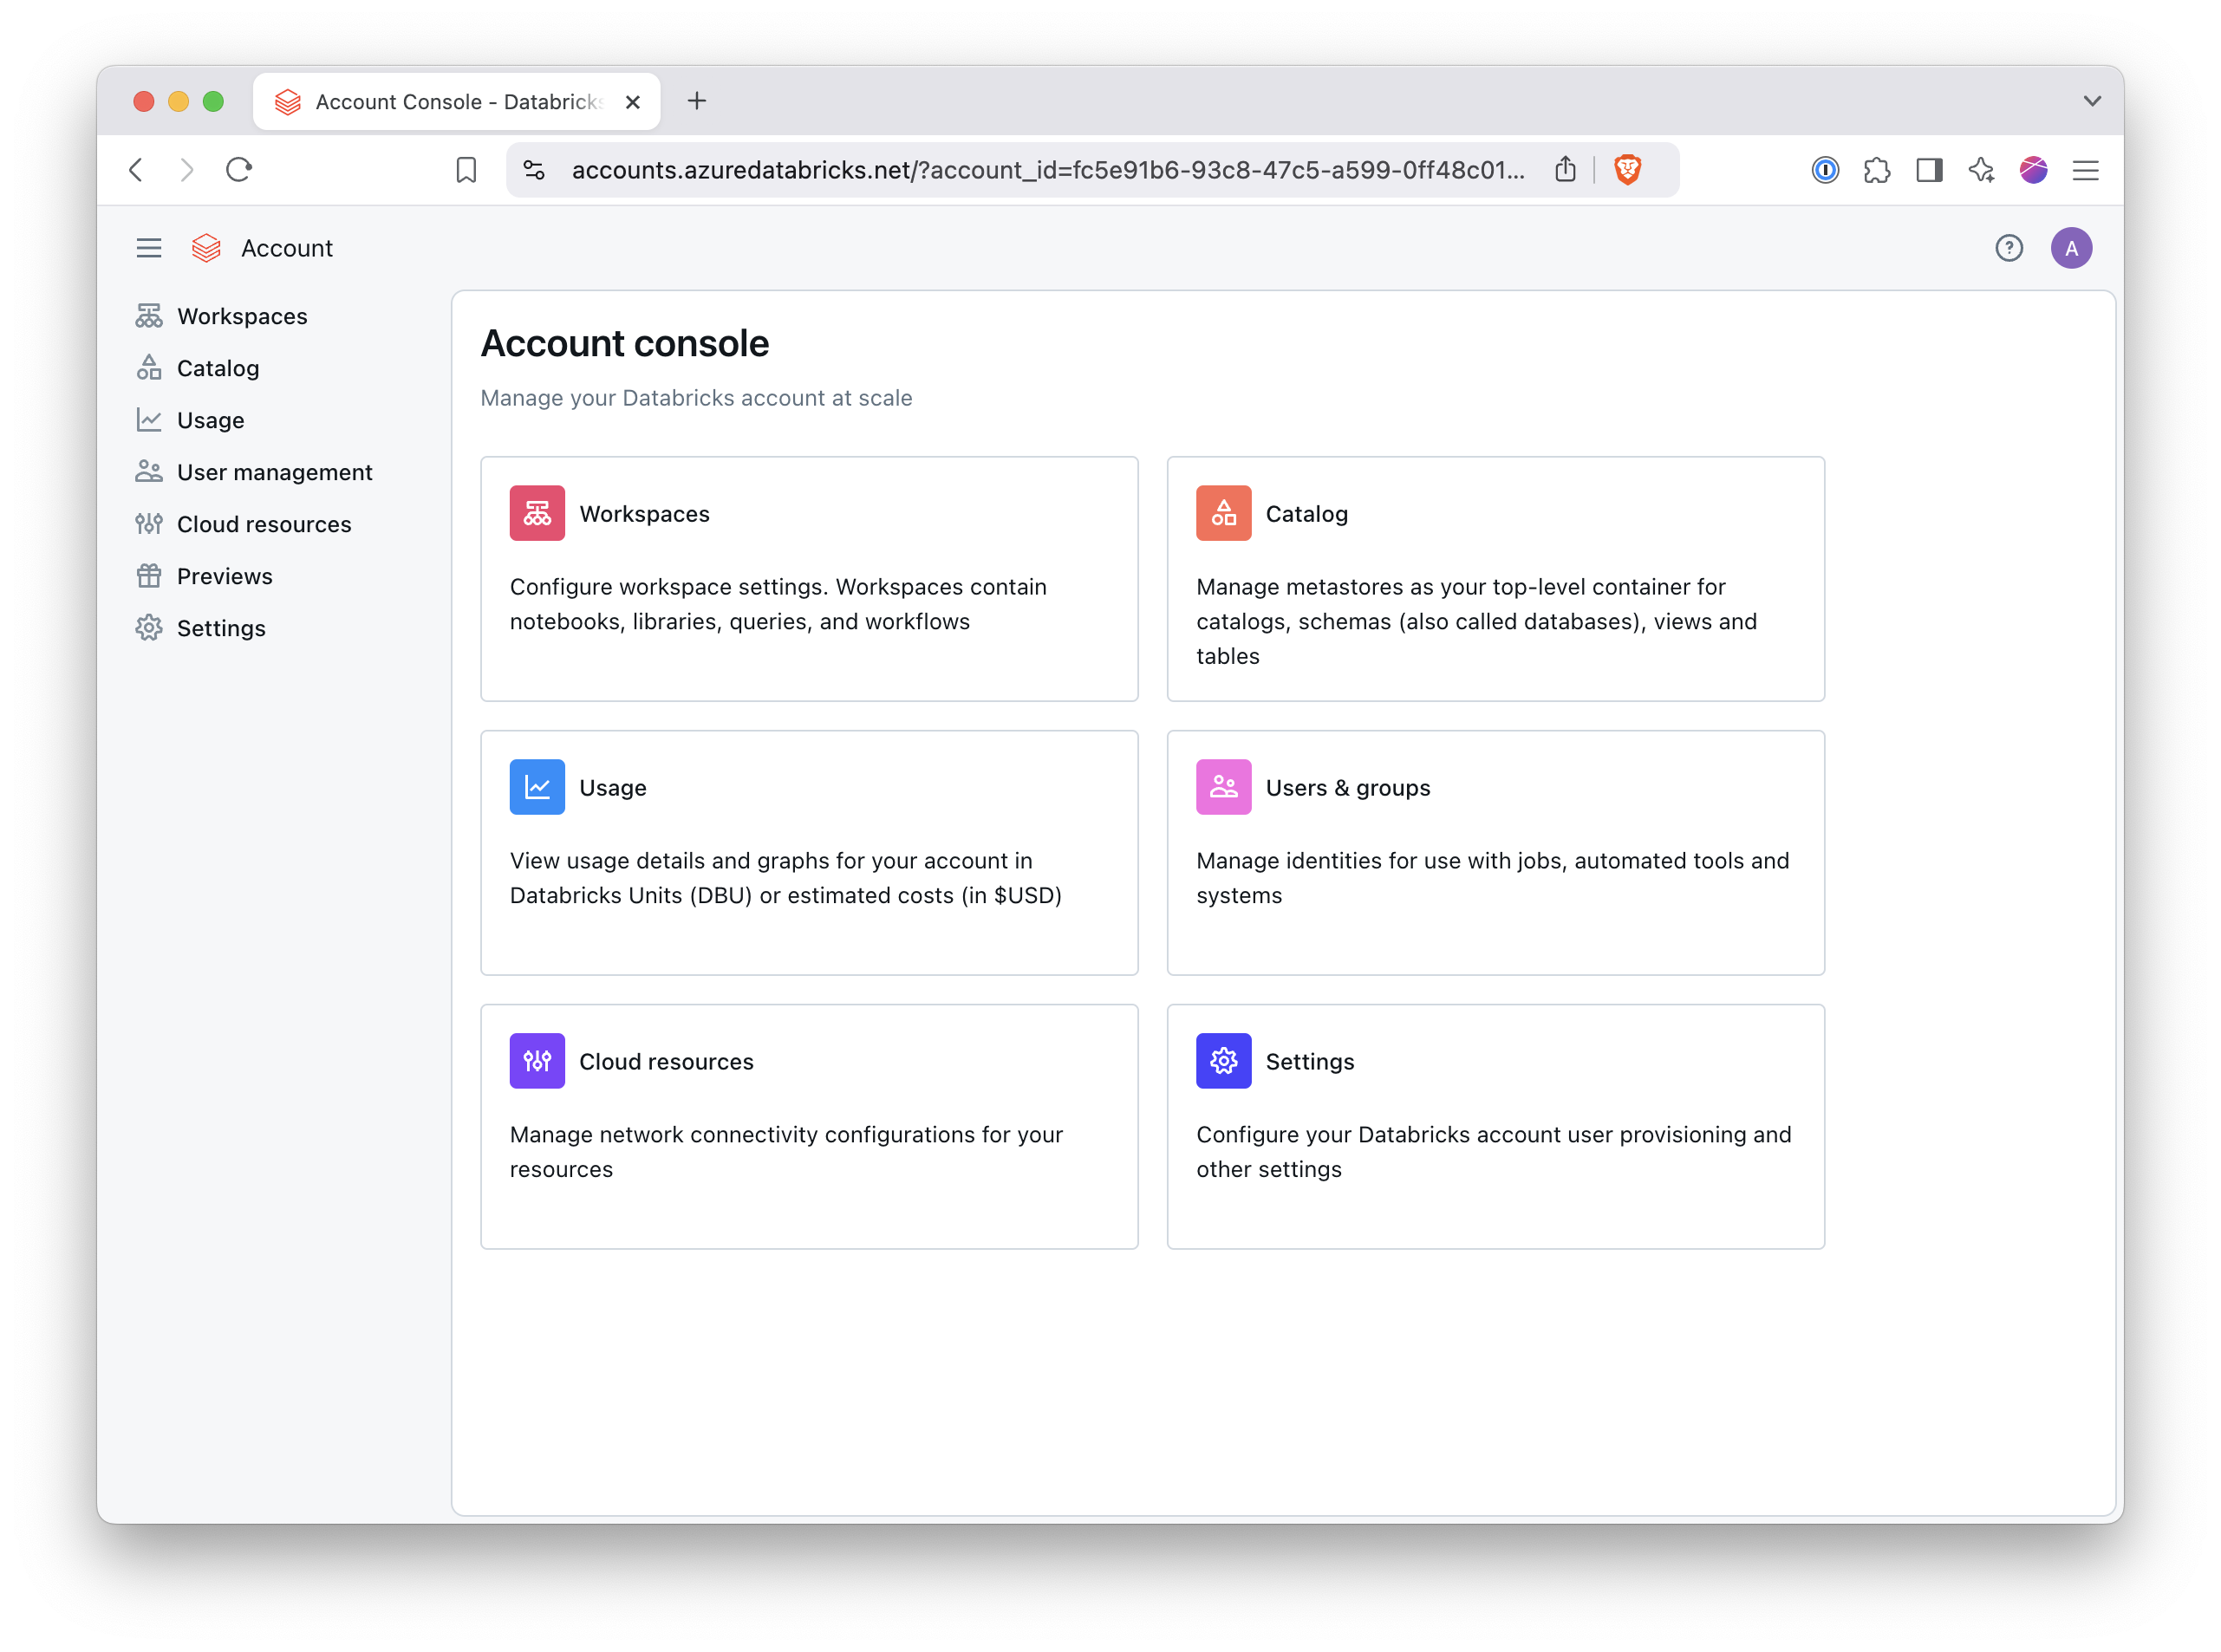Open the Catalog card title
This screenshot has height=1652, width=2221.
(x=1306, y=514)
